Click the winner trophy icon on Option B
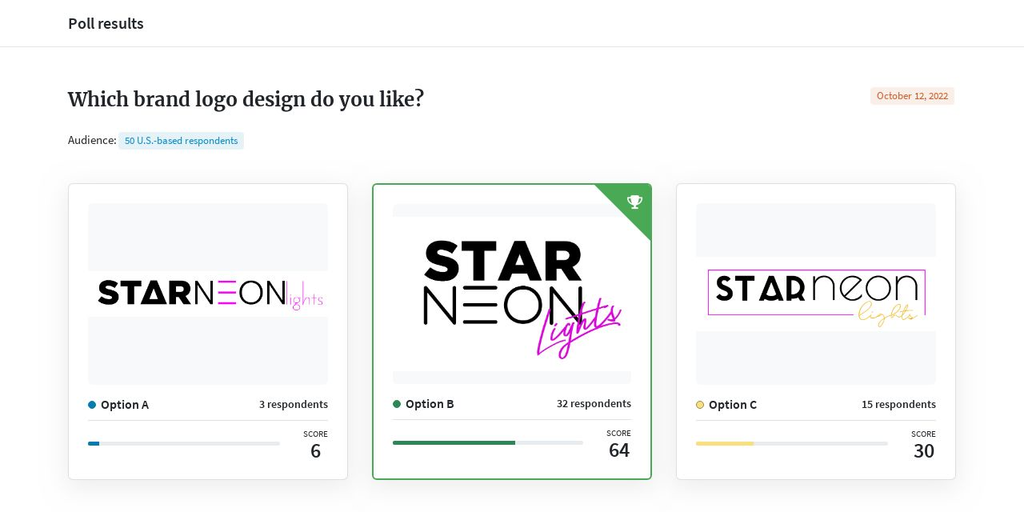Screen dimensions: 1024x512 coord(634,202)
